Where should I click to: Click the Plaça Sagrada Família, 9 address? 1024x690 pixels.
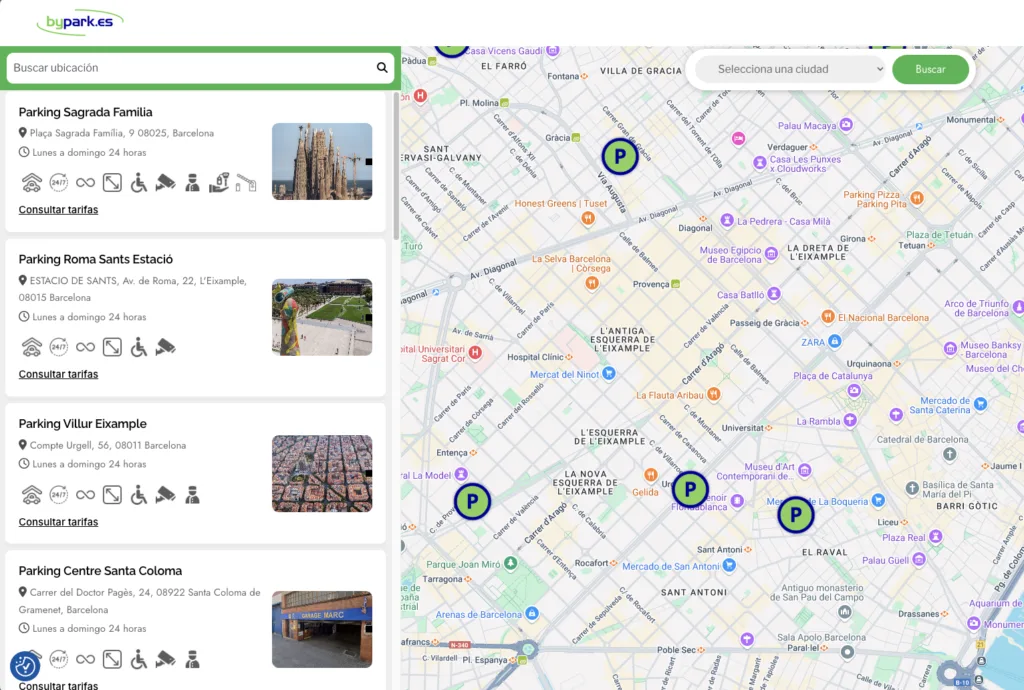(121, 133)
